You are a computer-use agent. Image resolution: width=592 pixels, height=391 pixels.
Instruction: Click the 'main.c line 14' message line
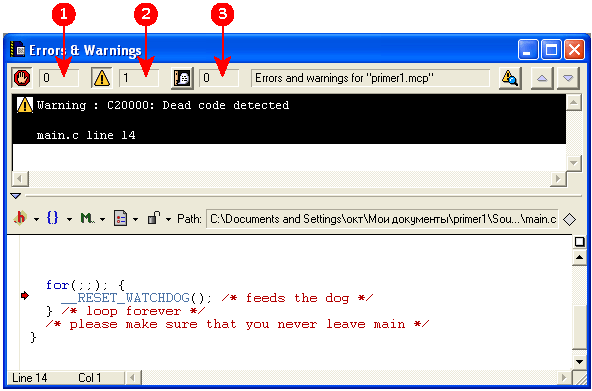coord(86,135)
